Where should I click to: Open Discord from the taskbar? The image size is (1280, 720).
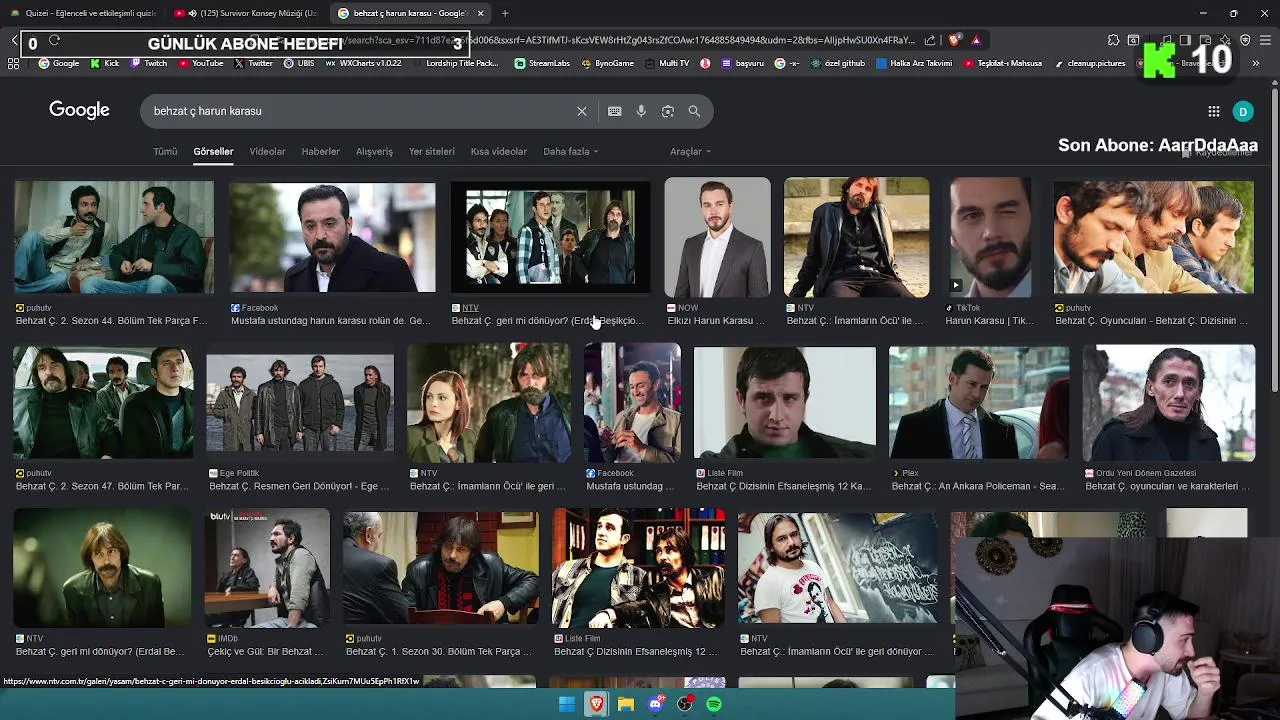point(655,704)
